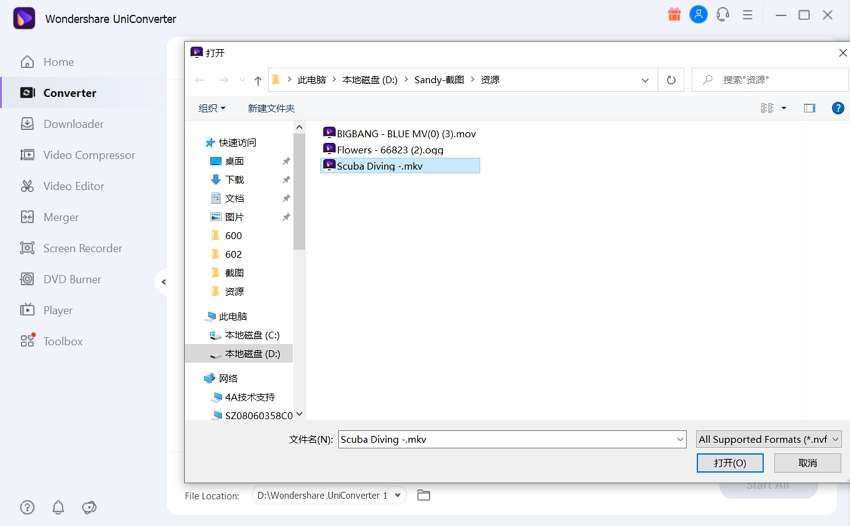
Task: Go to Video Compressor
Action: (x=78, y=155)
